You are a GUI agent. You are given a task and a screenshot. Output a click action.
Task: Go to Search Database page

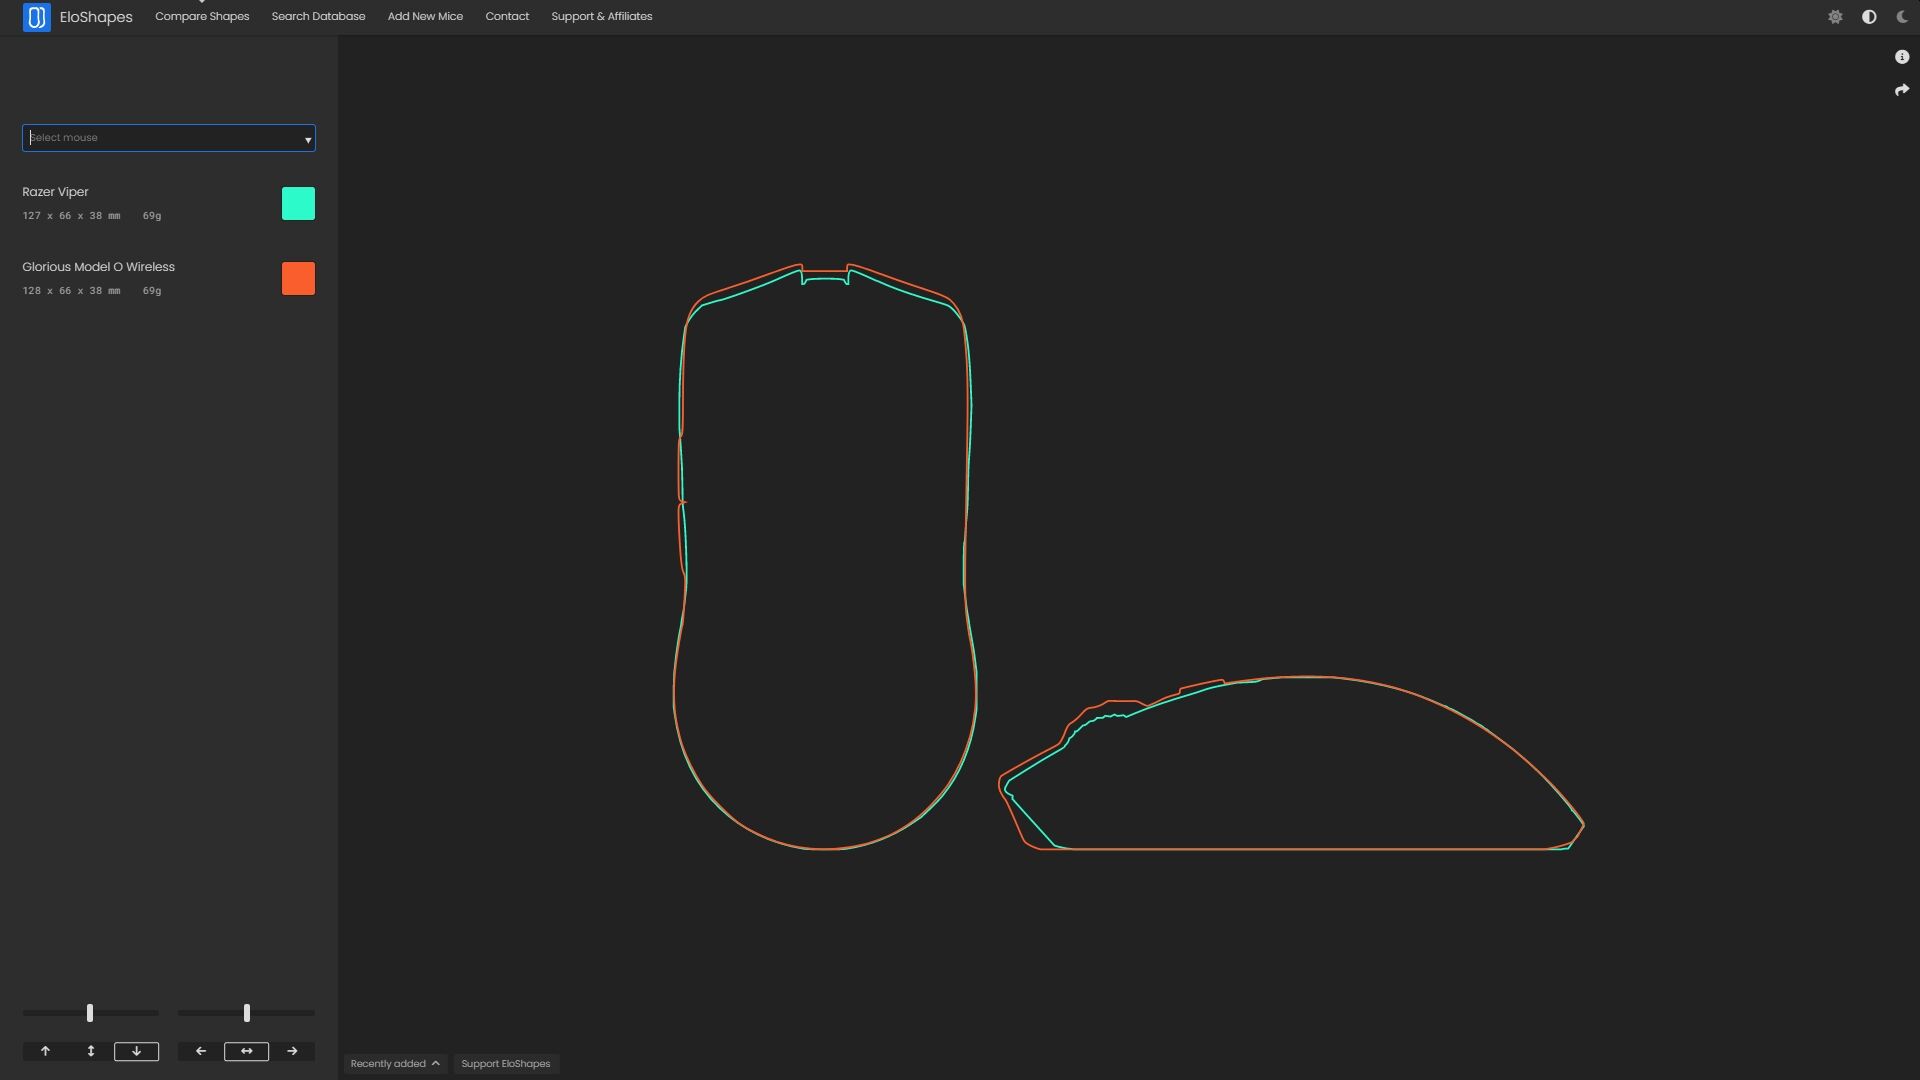[318, 17]
